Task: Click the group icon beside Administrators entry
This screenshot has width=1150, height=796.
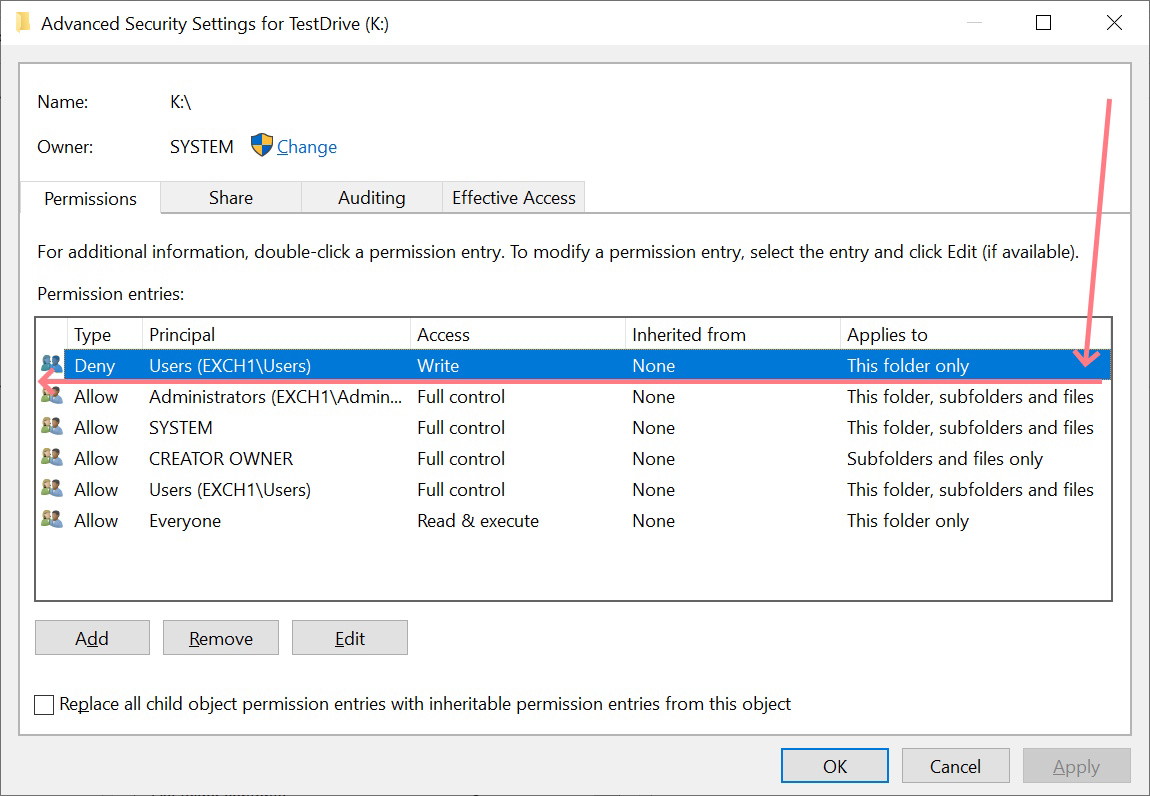Action: [x=51, y=397]
